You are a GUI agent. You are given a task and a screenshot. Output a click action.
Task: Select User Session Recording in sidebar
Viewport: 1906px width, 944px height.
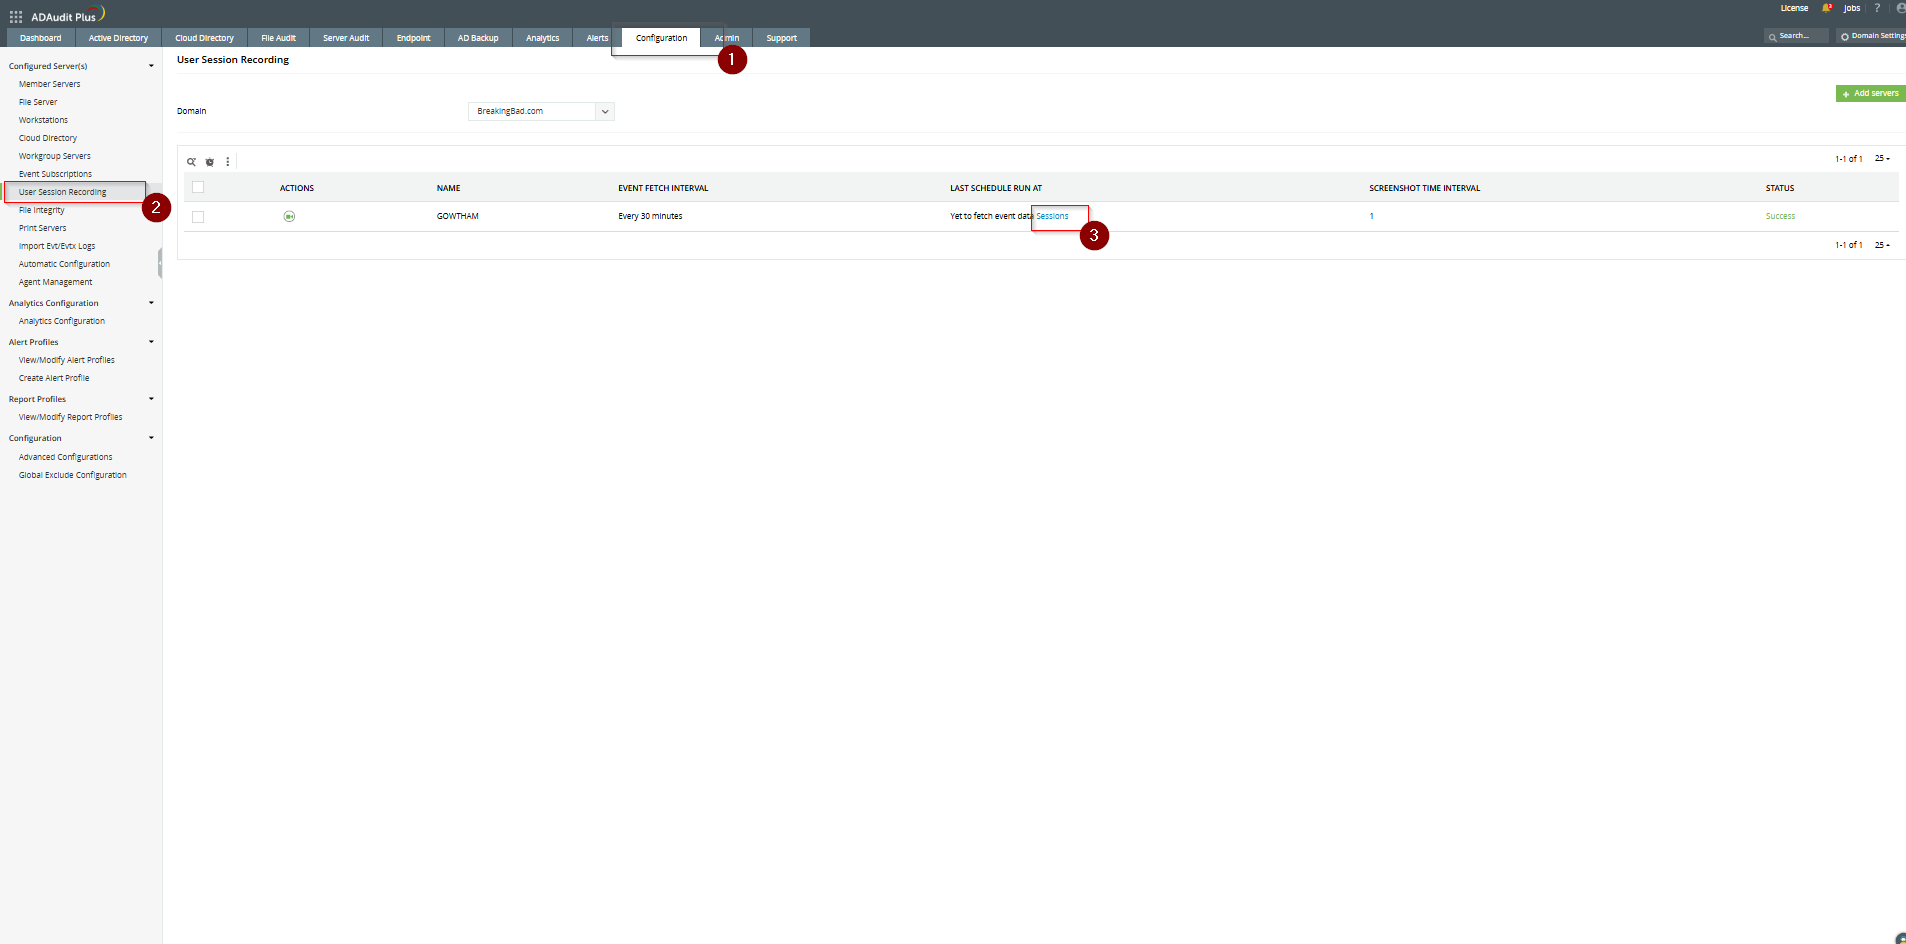click(63, 192)
